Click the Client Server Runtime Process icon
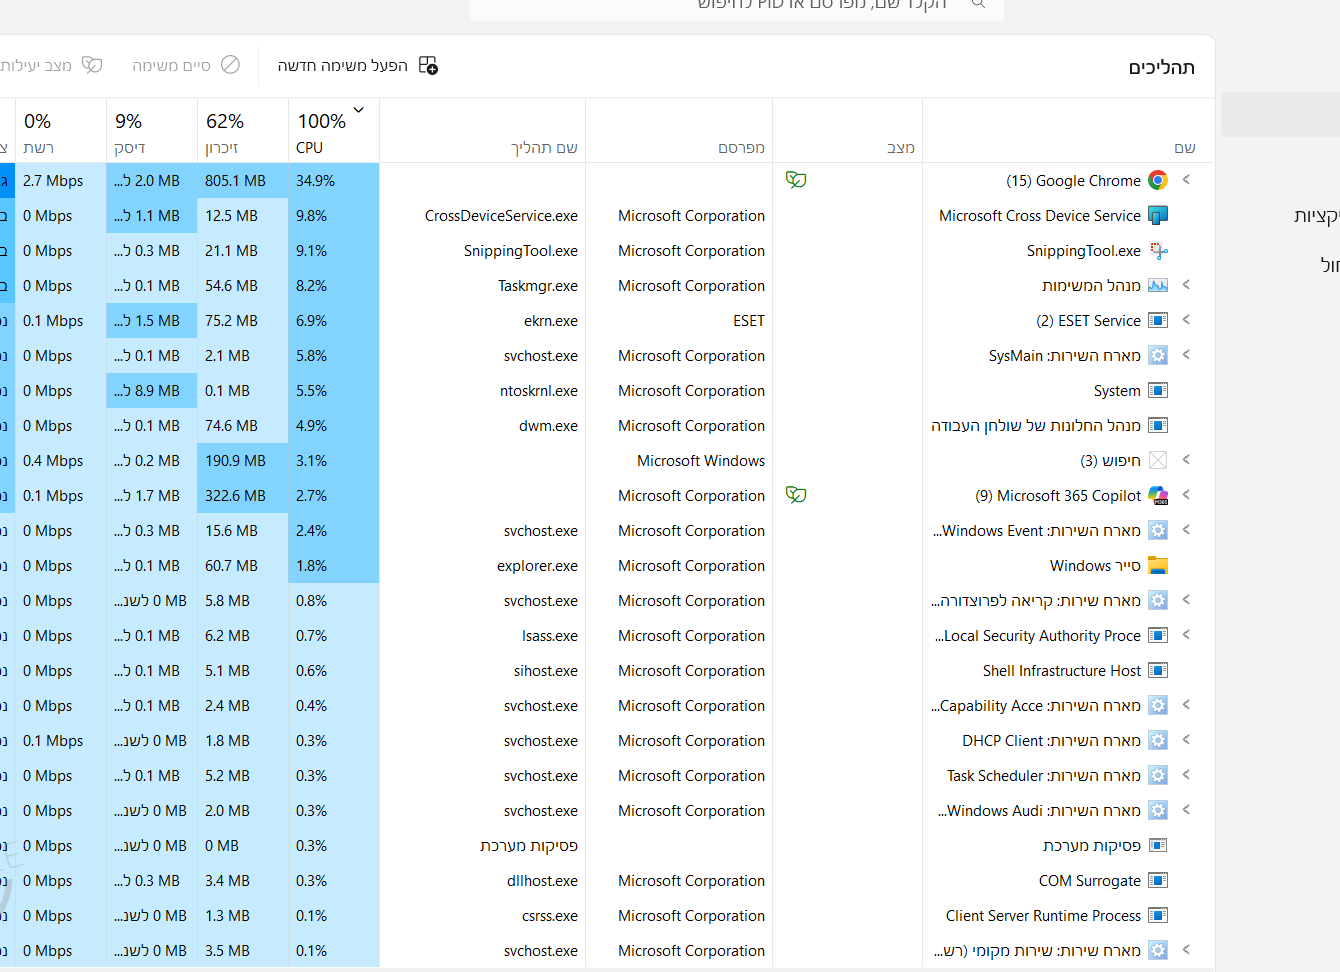The height and width of the screenshot is (972, 1340). pos(1158,915)
